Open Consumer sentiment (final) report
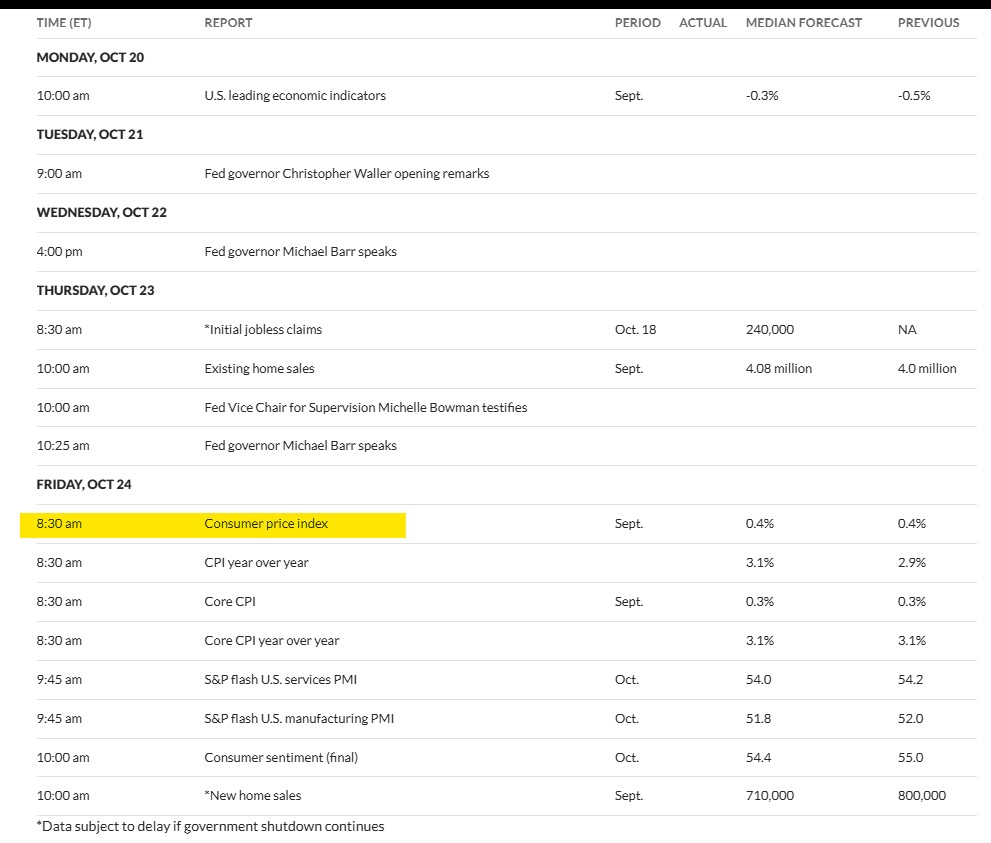The image size is (991, 843). coord(281,758)
